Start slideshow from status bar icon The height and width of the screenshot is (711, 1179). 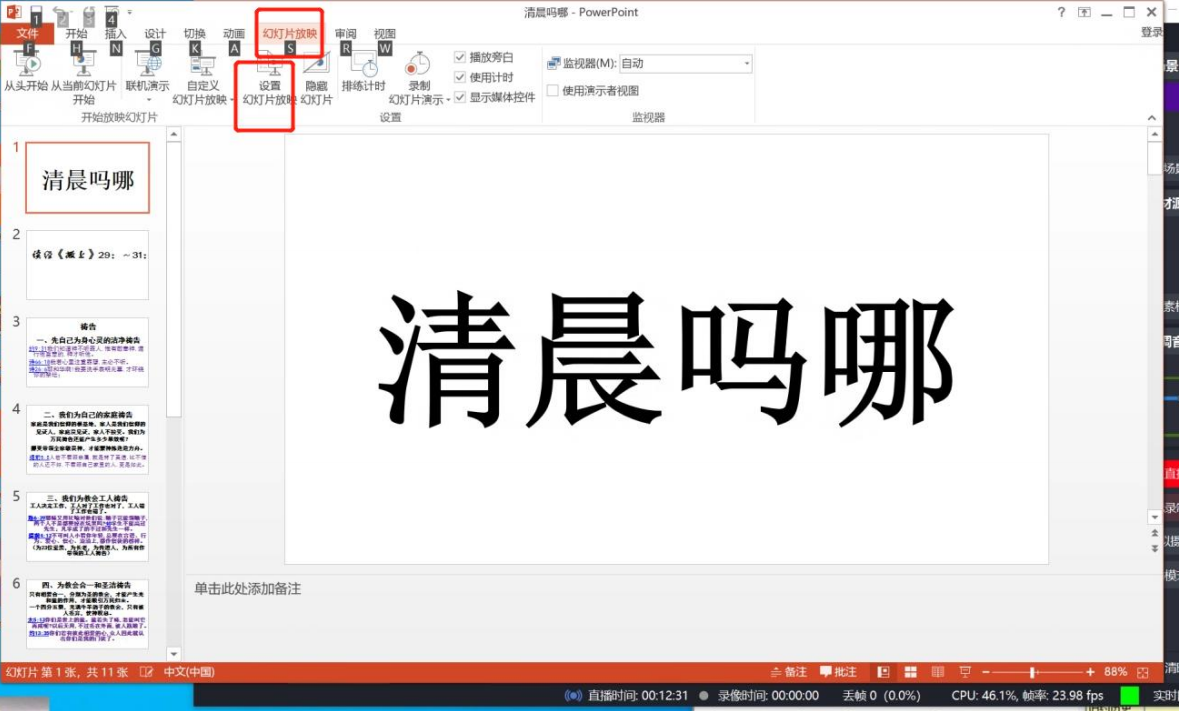tap(964, 672)
